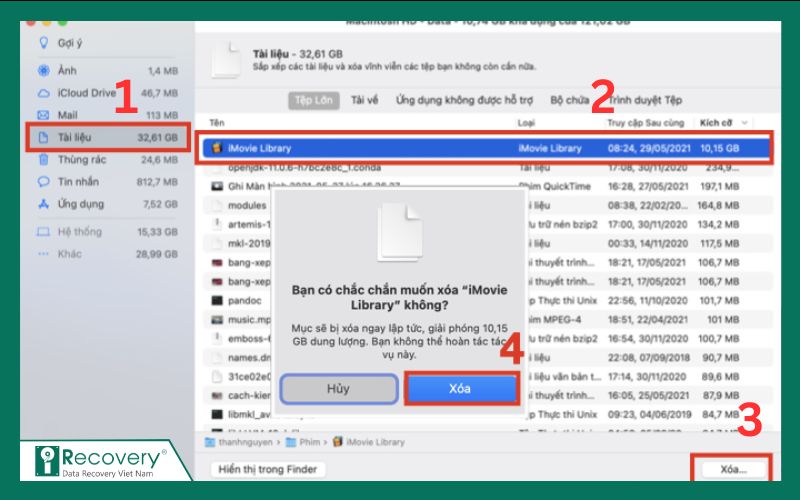
Task: Toggle sort chevron on Kích cỡ column
Action: point(744,123)
